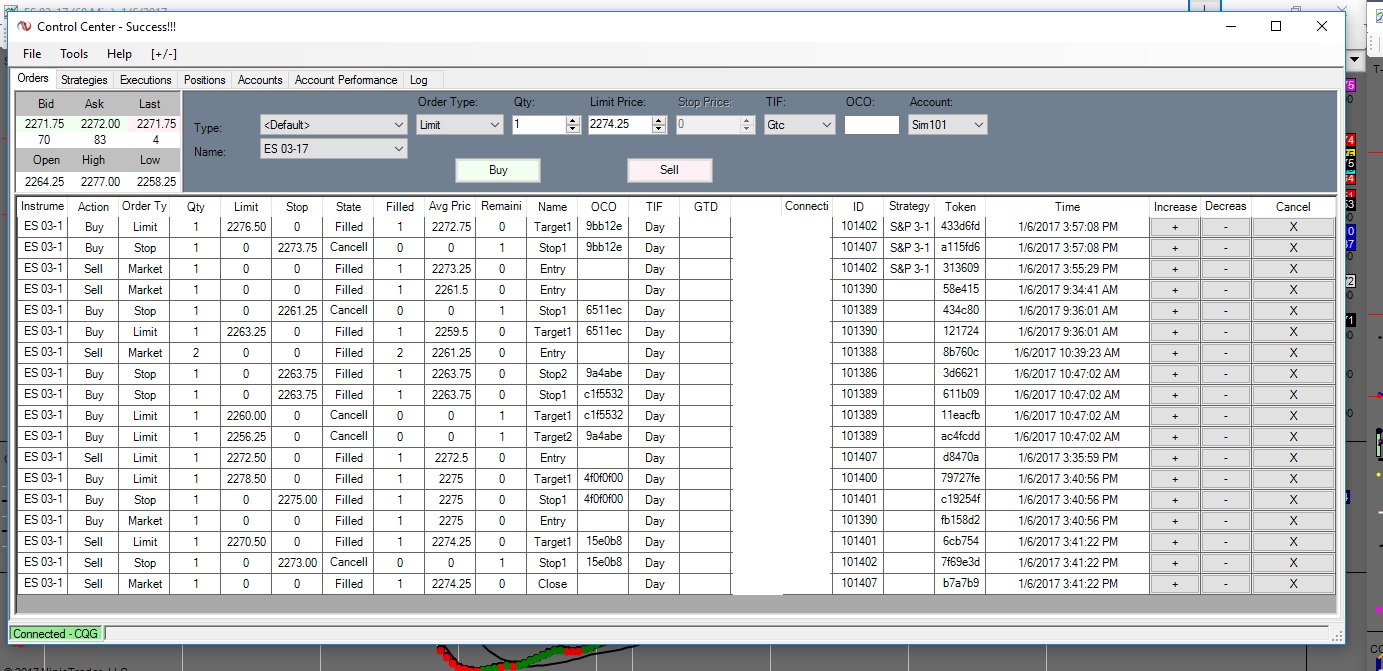Sort by the State column header
This screenshot has width=1383, height=671.
pos(348,206)
